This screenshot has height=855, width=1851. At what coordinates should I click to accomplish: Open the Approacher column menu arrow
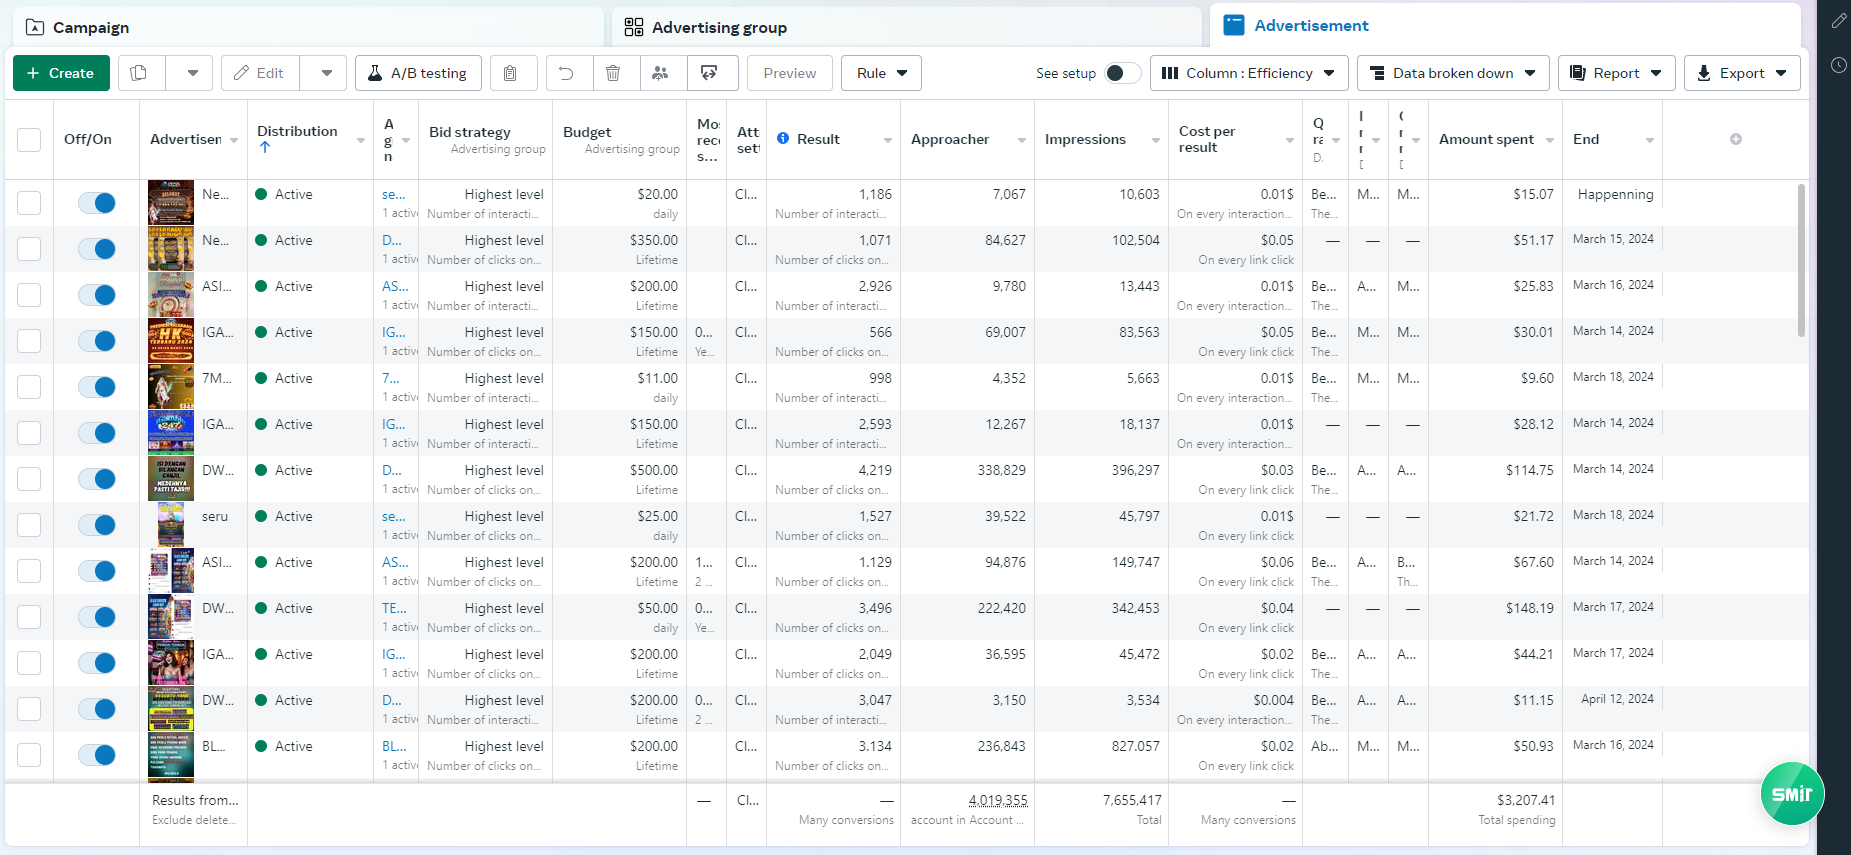[x=1022, y=140]
